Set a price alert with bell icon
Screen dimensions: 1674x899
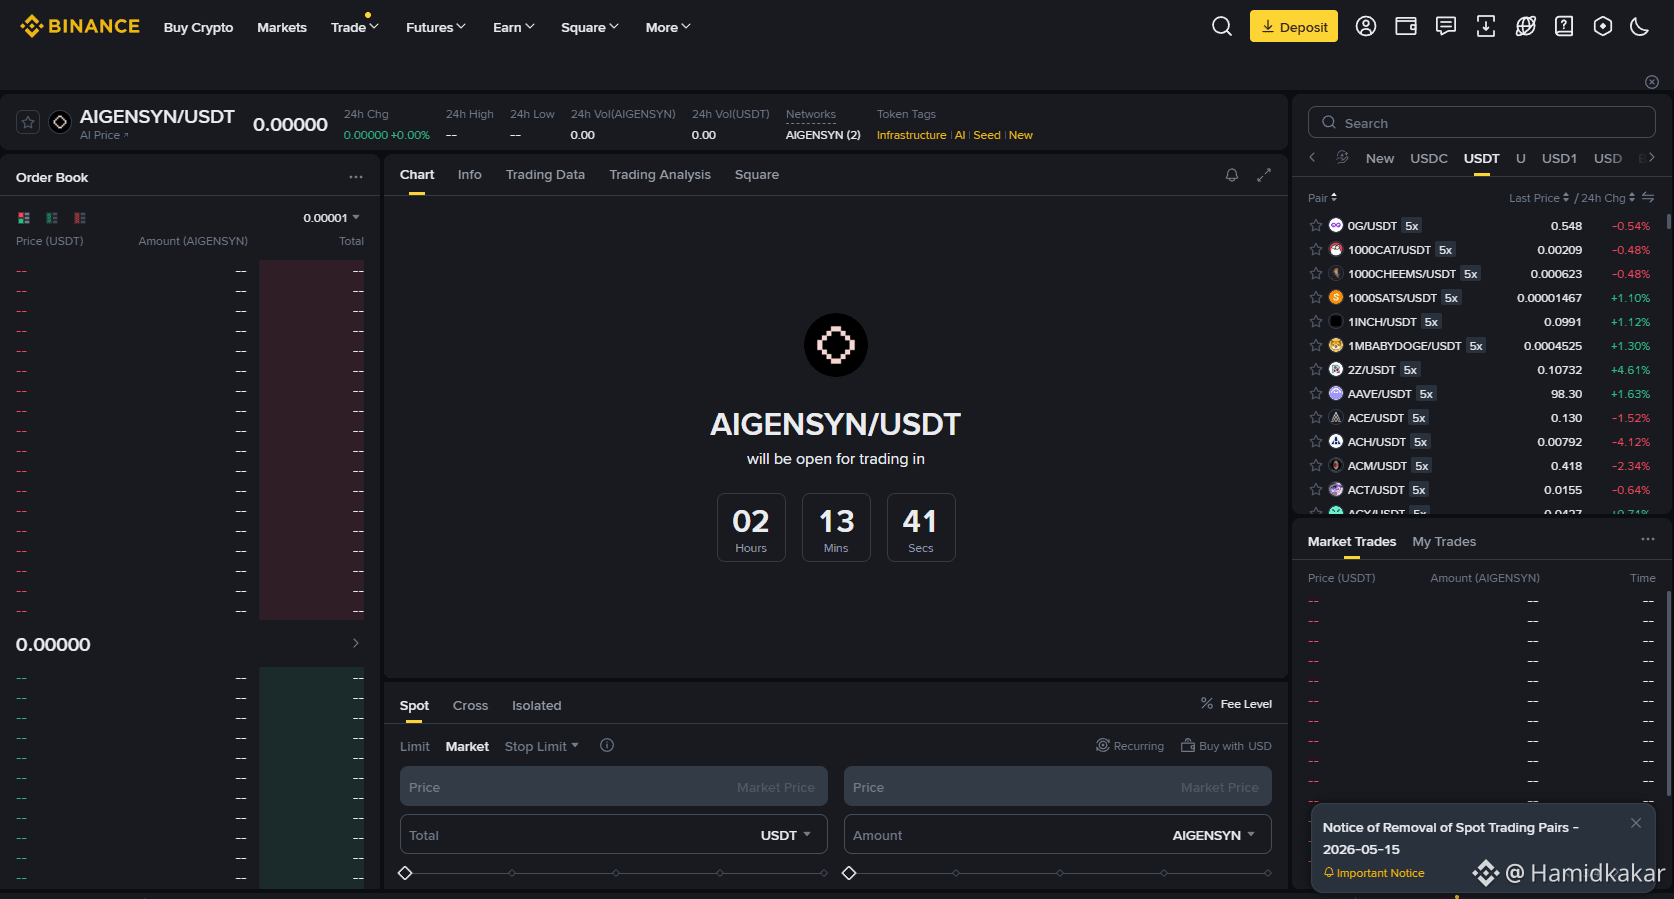[x=1232, y=175]
